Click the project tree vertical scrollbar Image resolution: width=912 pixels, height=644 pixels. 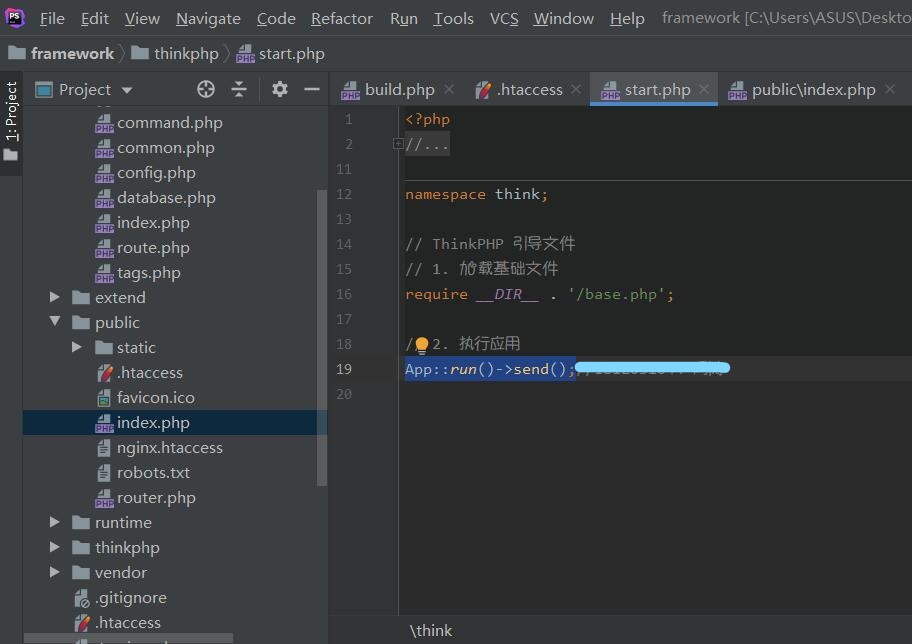coord(322,337)
